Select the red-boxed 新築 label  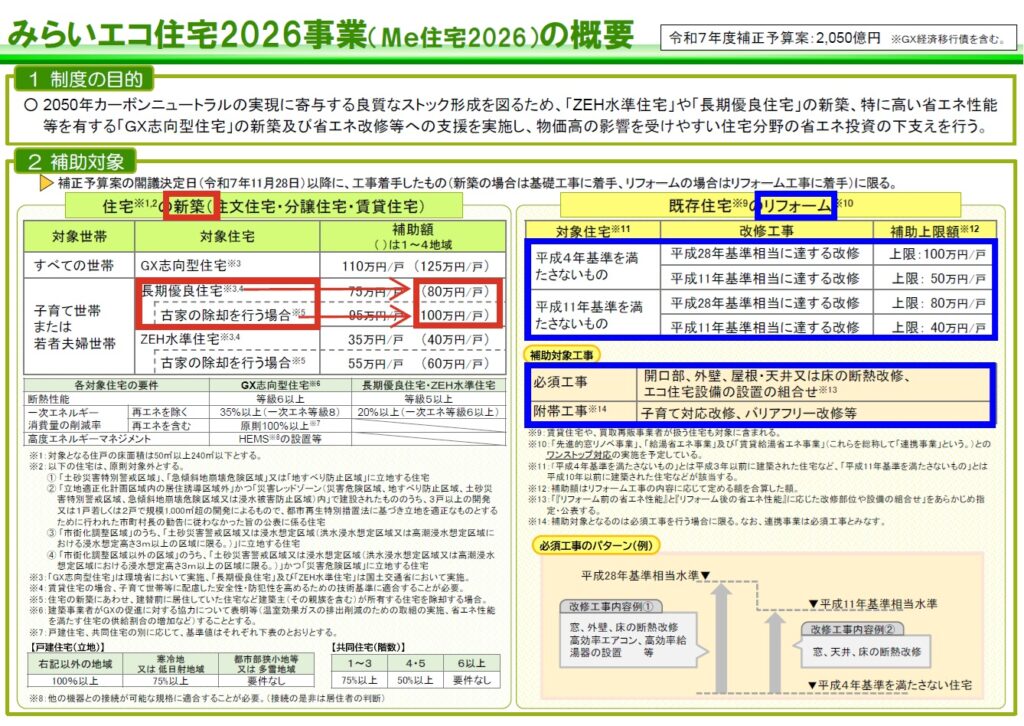click(x=187, y=207)
